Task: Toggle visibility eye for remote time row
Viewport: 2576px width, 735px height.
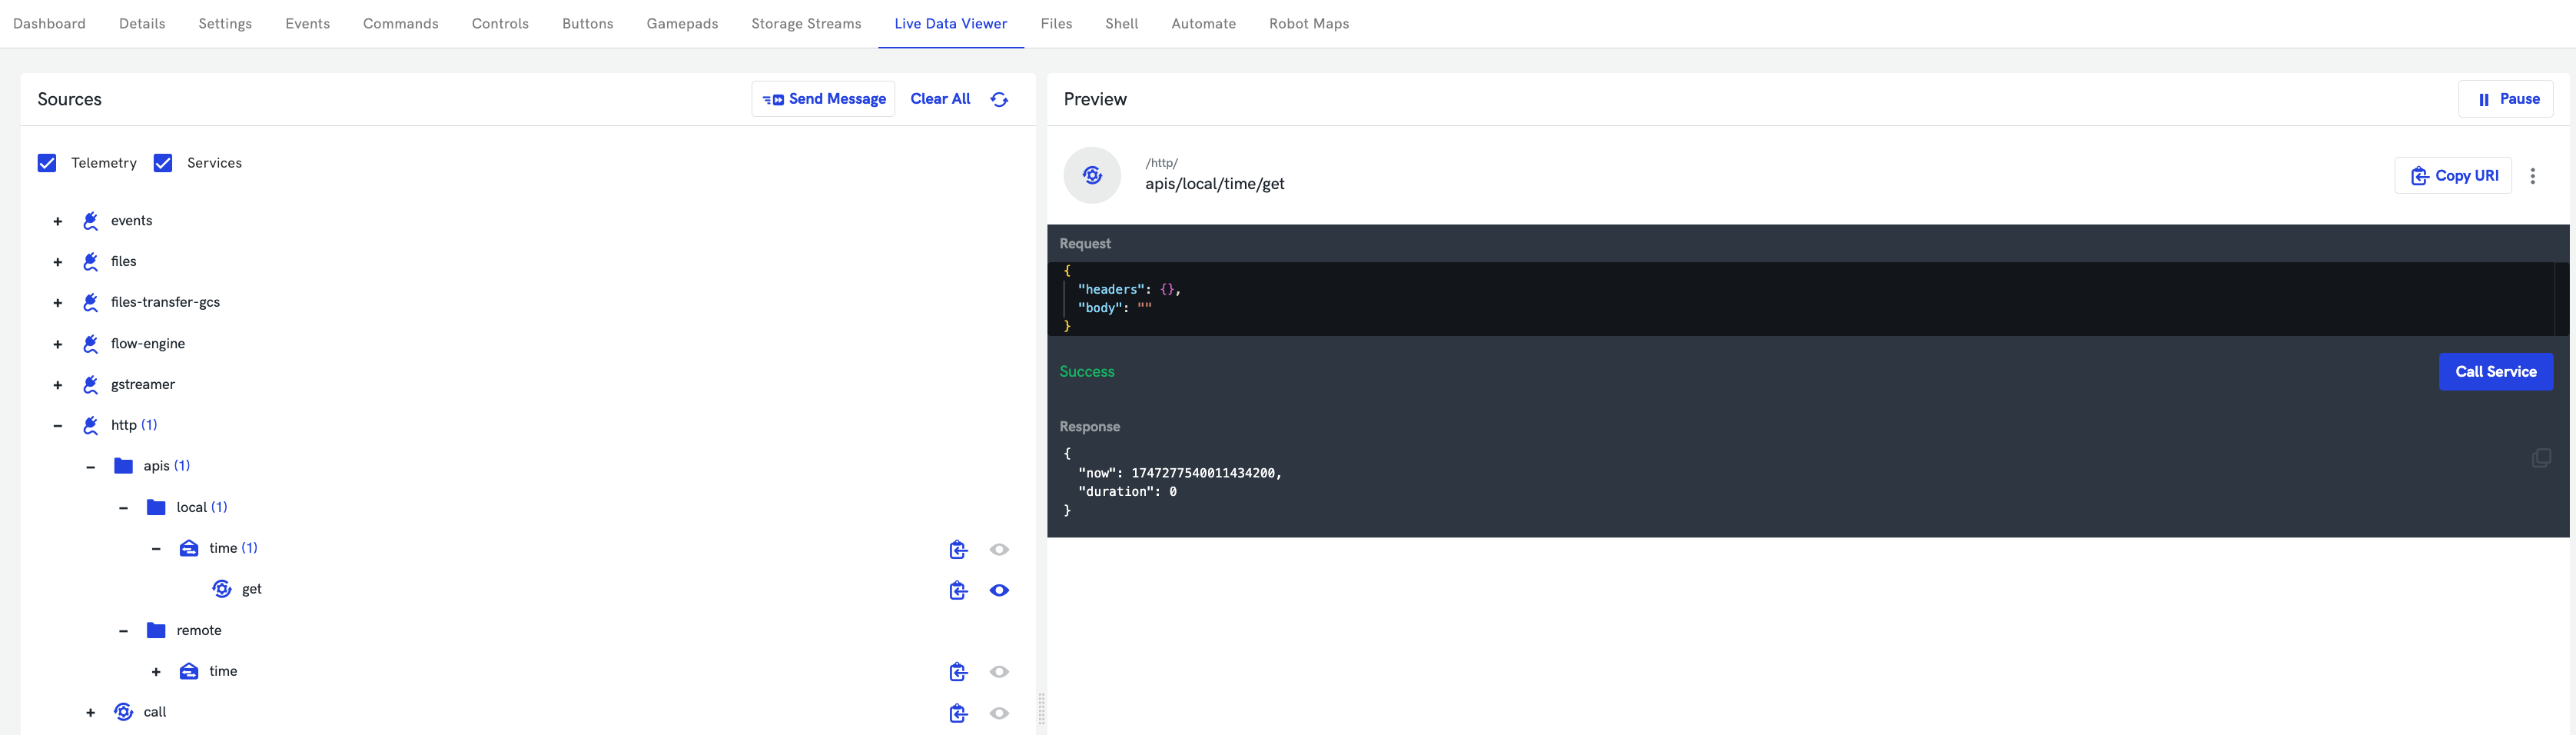Action: click(999, 672)
